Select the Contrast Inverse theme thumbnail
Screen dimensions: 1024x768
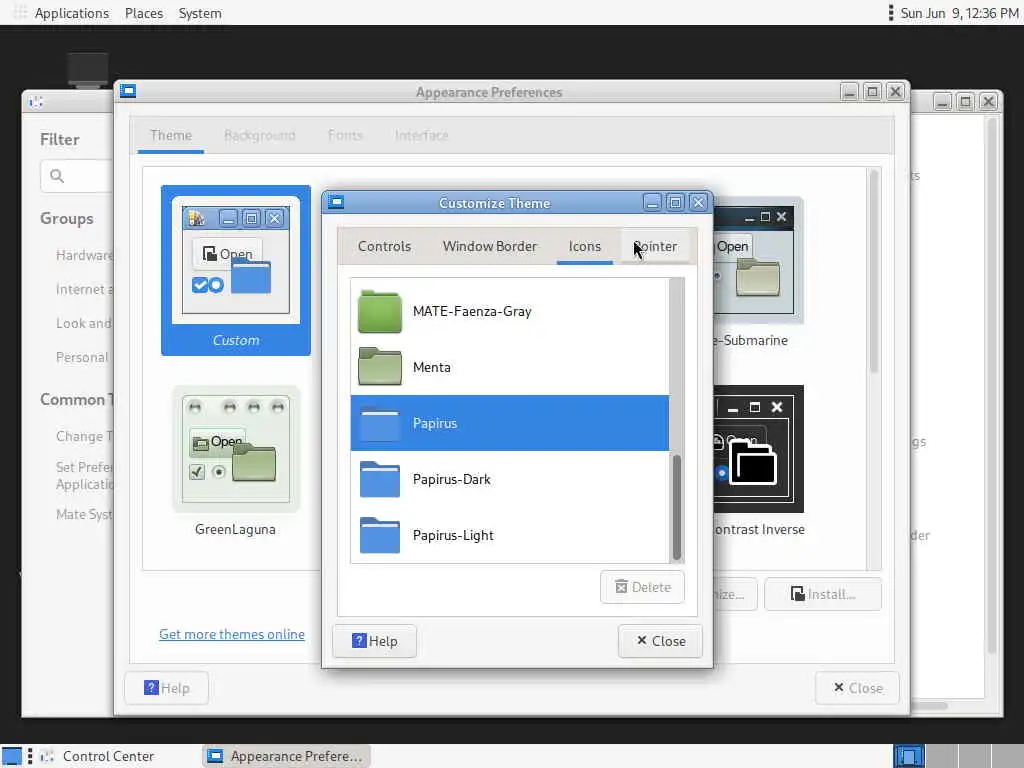coord(758,461)
